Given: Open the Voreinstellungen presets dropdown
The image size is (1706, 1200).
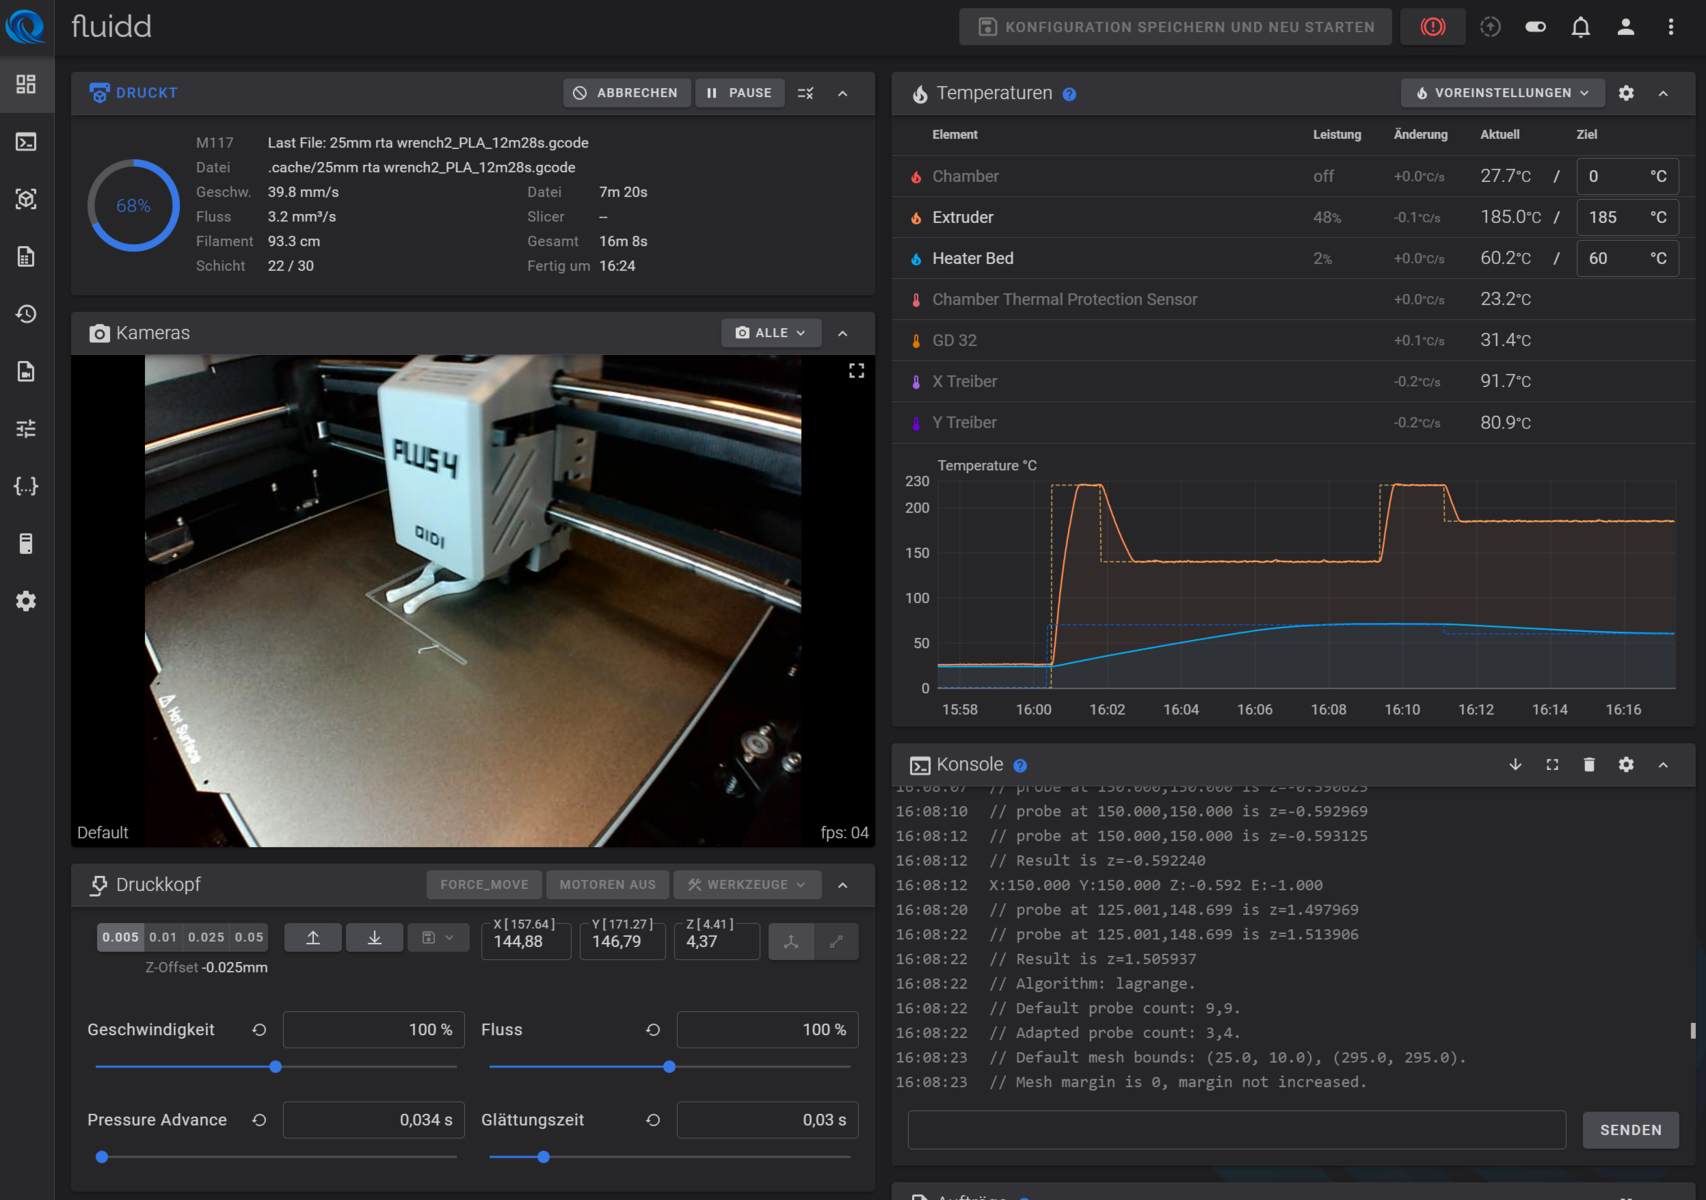Looking at the screenshot, I should 1502,93.
